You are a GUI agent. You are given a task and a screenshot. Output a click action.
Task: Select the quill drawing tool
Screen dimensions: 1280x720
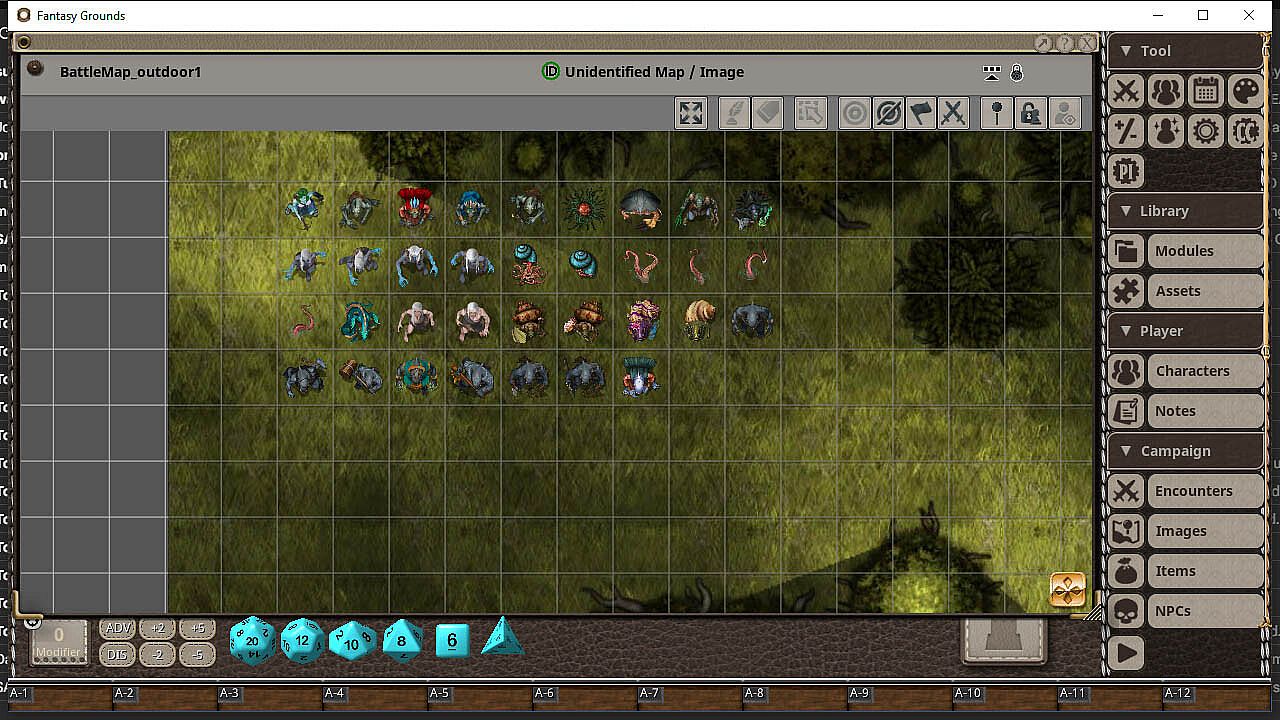point(735,113)
